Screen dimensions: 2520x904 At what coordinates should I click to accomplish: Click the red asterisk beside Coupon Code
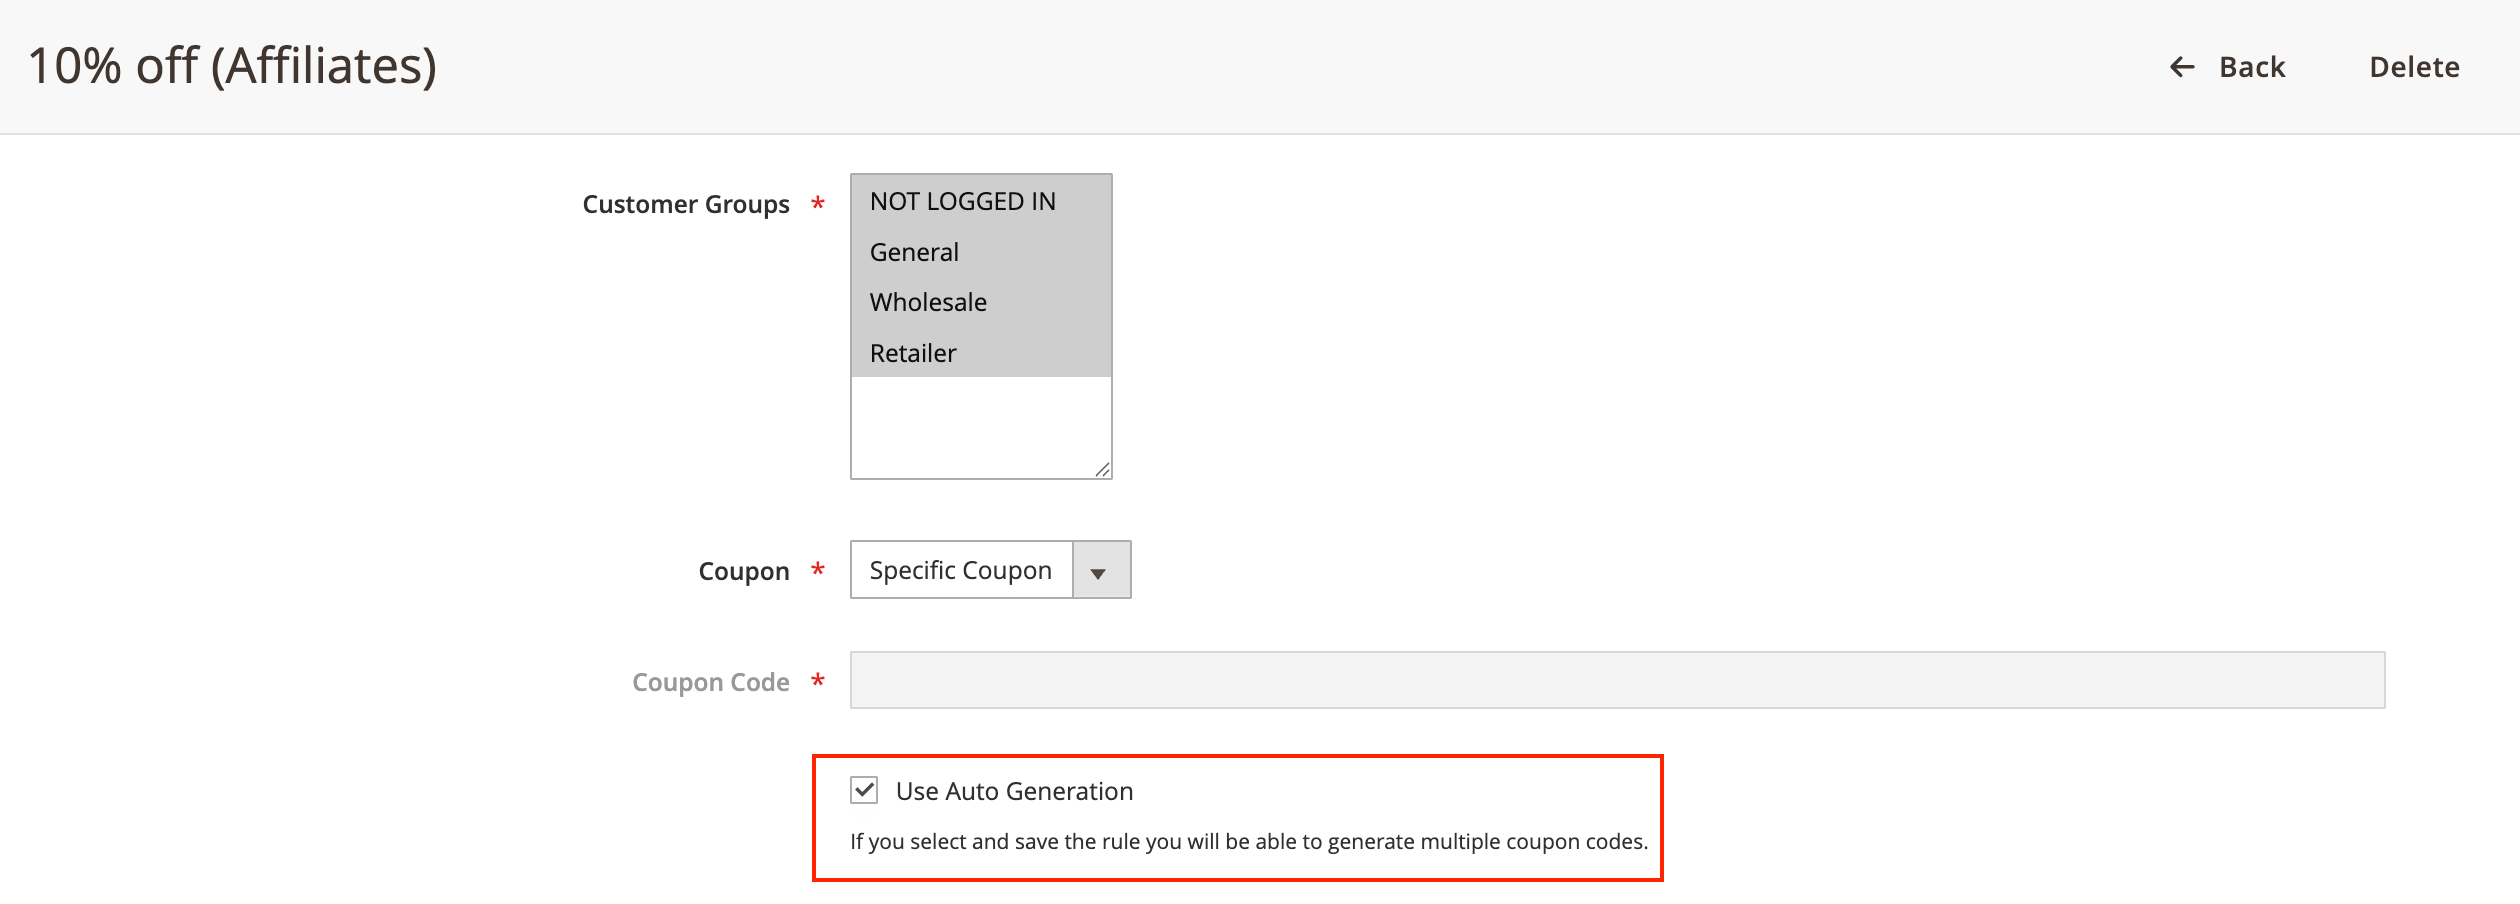816,681
